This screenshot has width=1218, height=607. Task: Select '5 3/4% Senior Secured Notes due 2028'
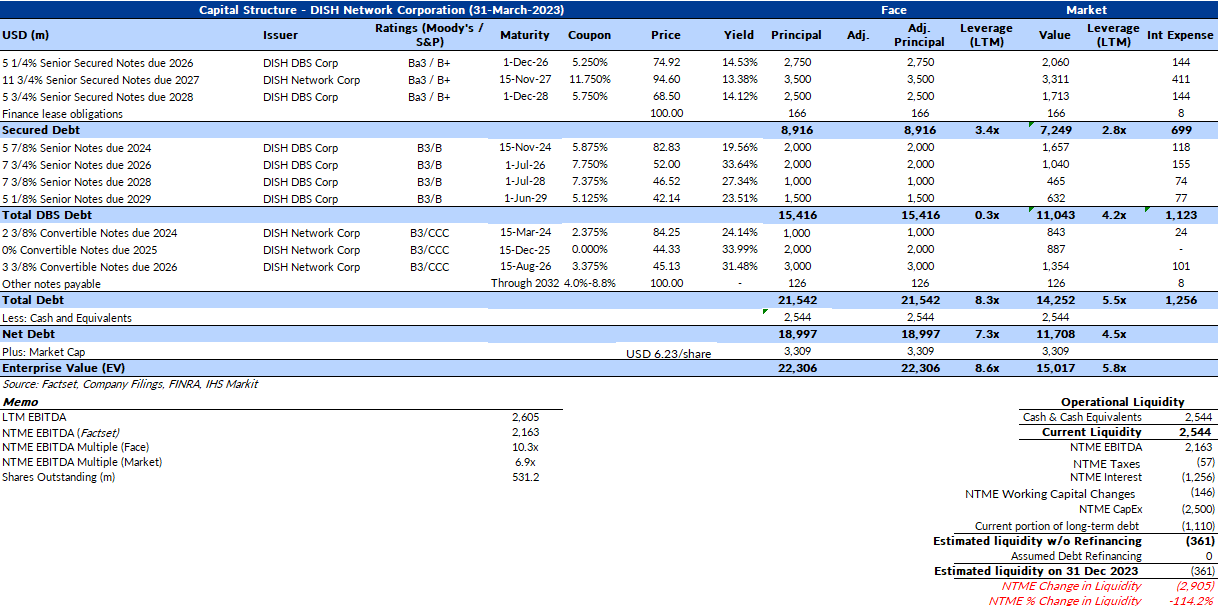point(98,97)
